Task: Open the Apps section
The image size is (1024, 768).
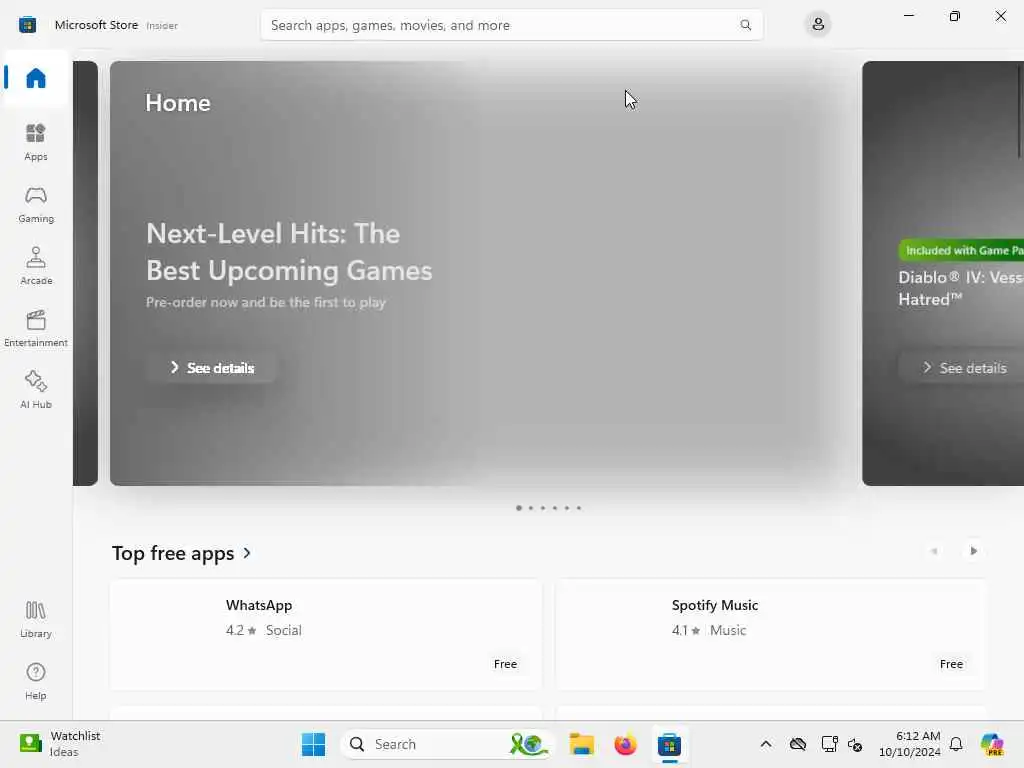Action: (x=36, y=142)
